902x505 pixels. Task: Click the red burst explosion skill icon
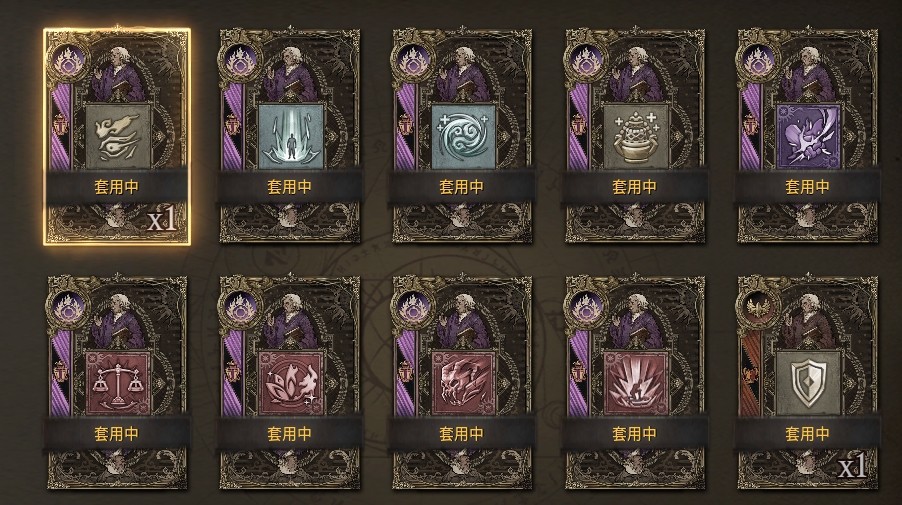coord(636,384)
